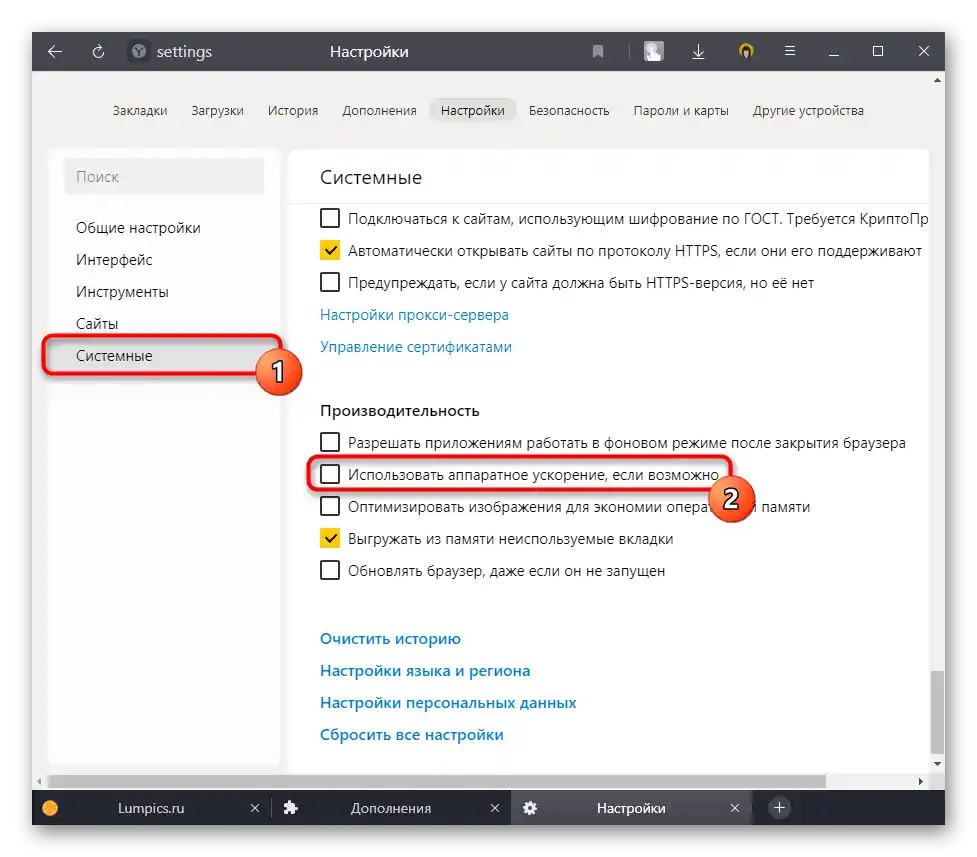Screen dimensions: 977x857
Task: Switch to the Lumpics.ru browser tab
Action: point(151,808)
